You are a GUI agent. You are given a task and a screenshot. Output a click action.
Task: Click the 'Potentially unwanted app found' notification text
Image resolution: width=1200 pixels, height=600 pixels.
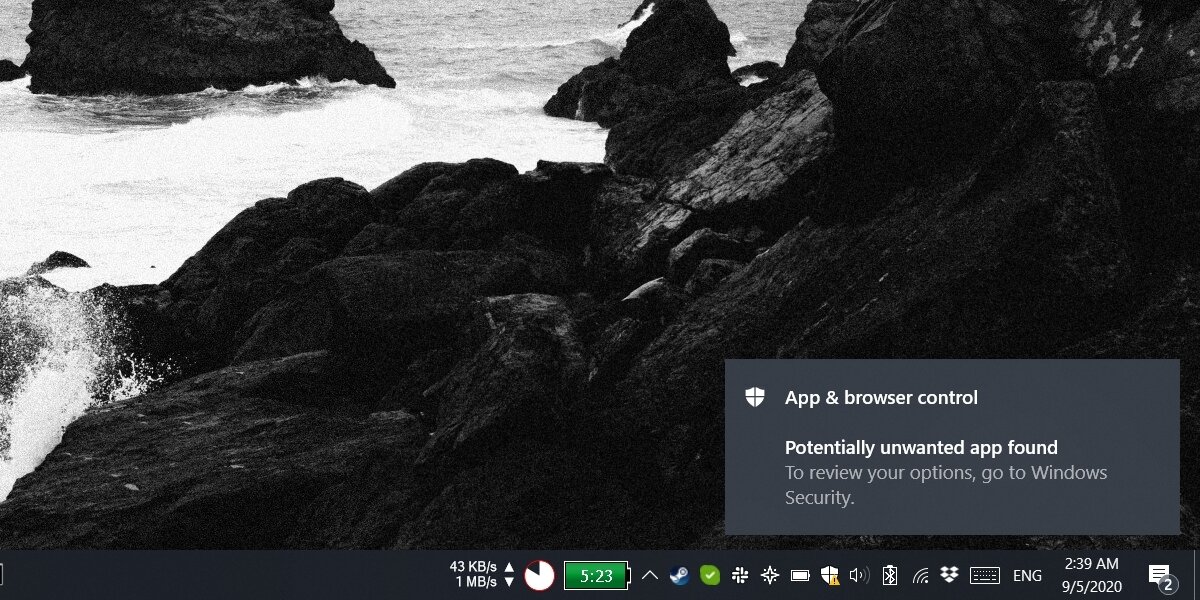pos(921,447)
